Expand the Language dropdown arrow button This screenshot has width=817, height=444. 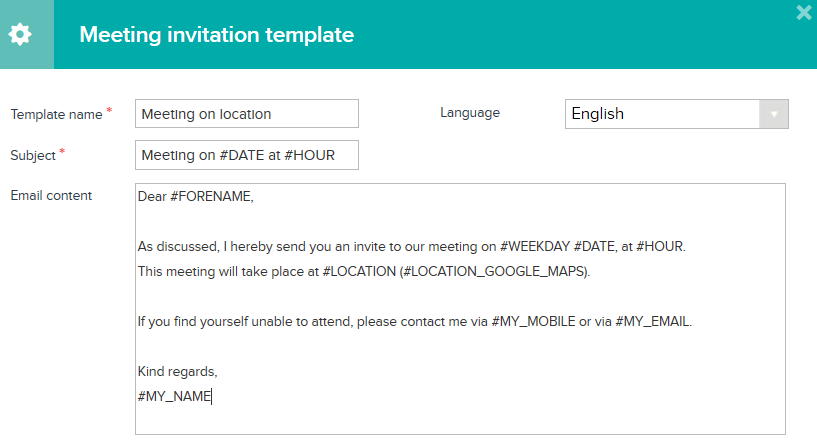[x=774, y=114]
